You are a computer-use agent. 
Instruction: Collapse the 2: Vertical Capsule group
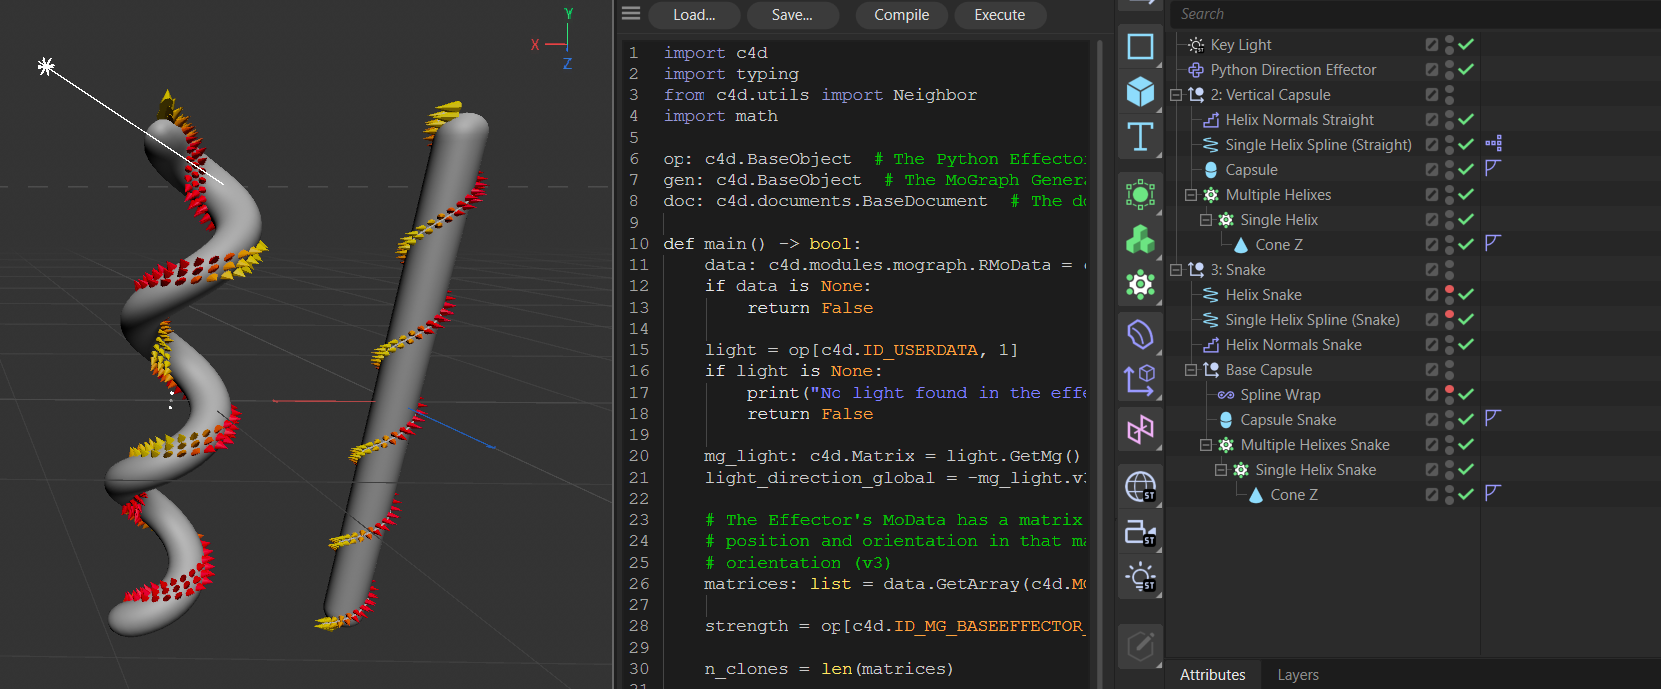point(1176,95)
